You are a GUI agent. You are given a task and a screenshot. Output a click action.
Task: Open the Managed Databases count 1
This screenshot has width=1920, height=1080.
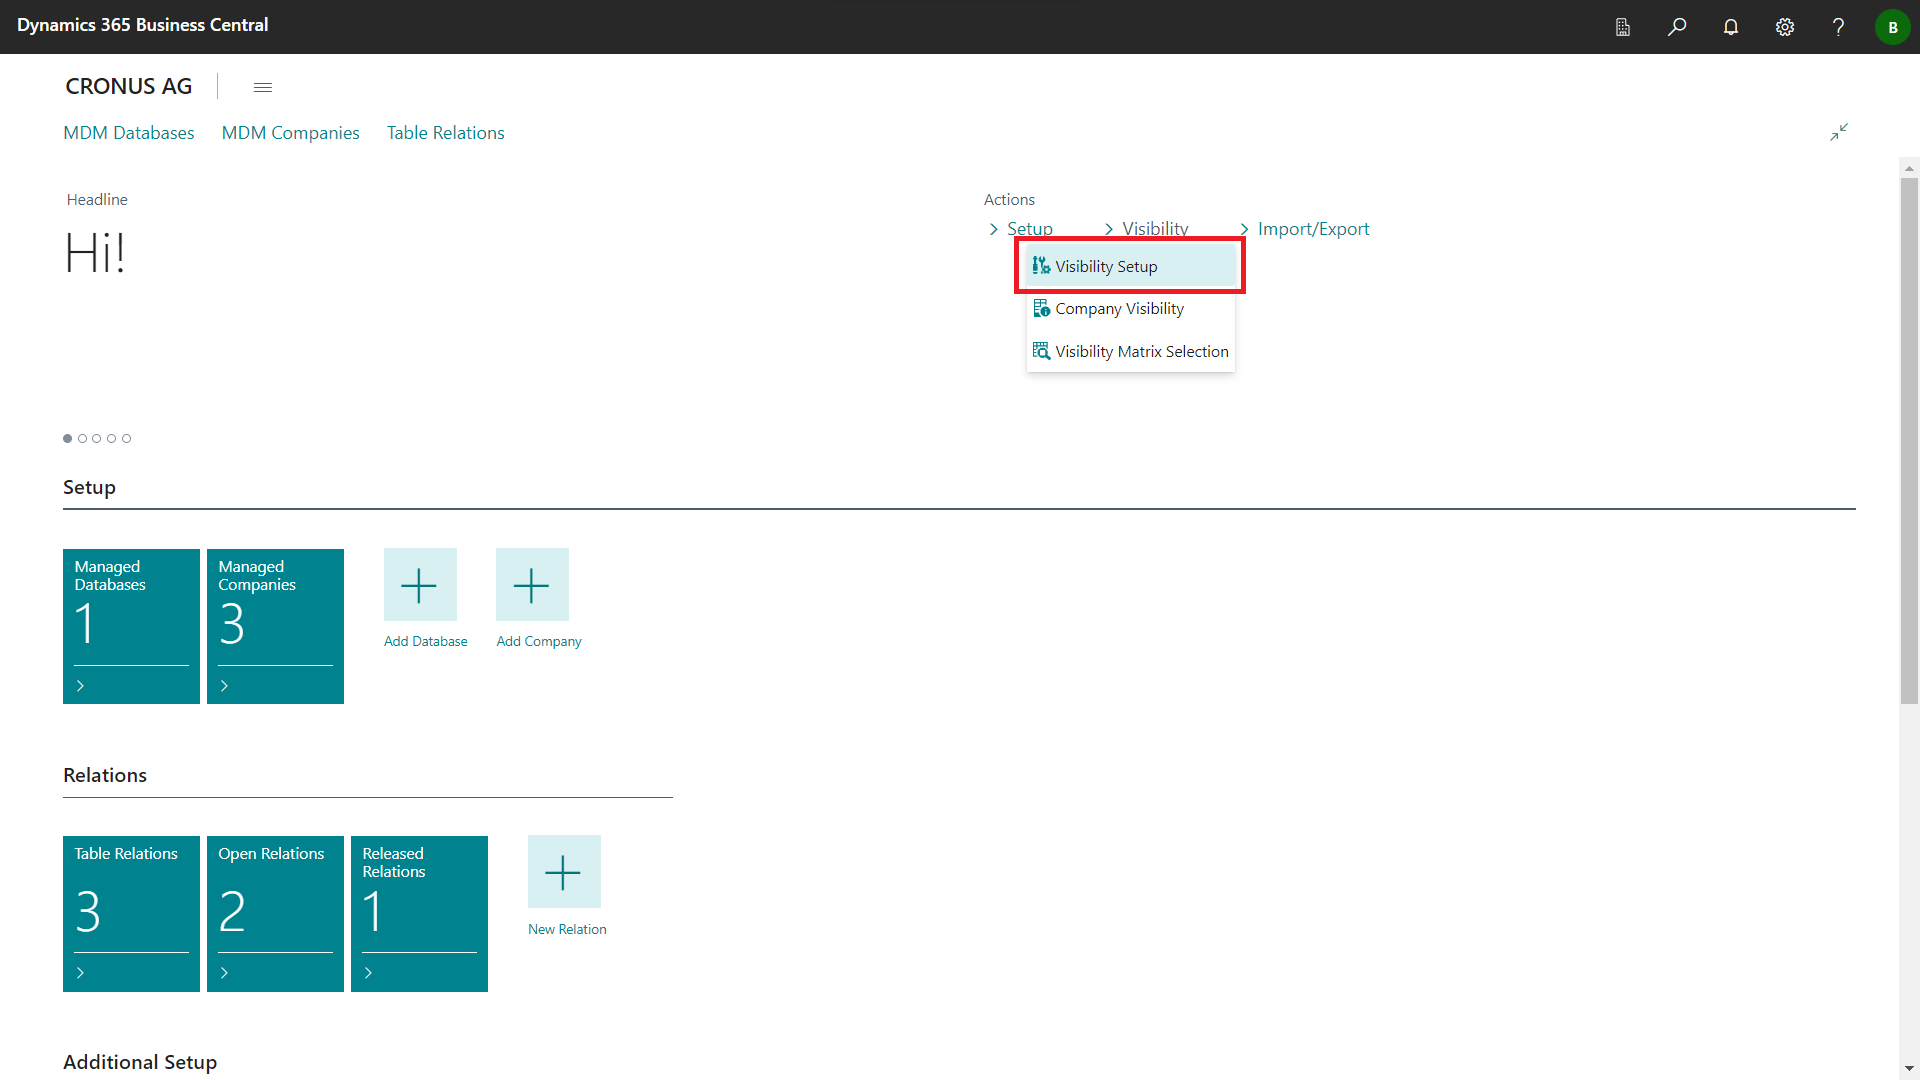tap(85, 624)
